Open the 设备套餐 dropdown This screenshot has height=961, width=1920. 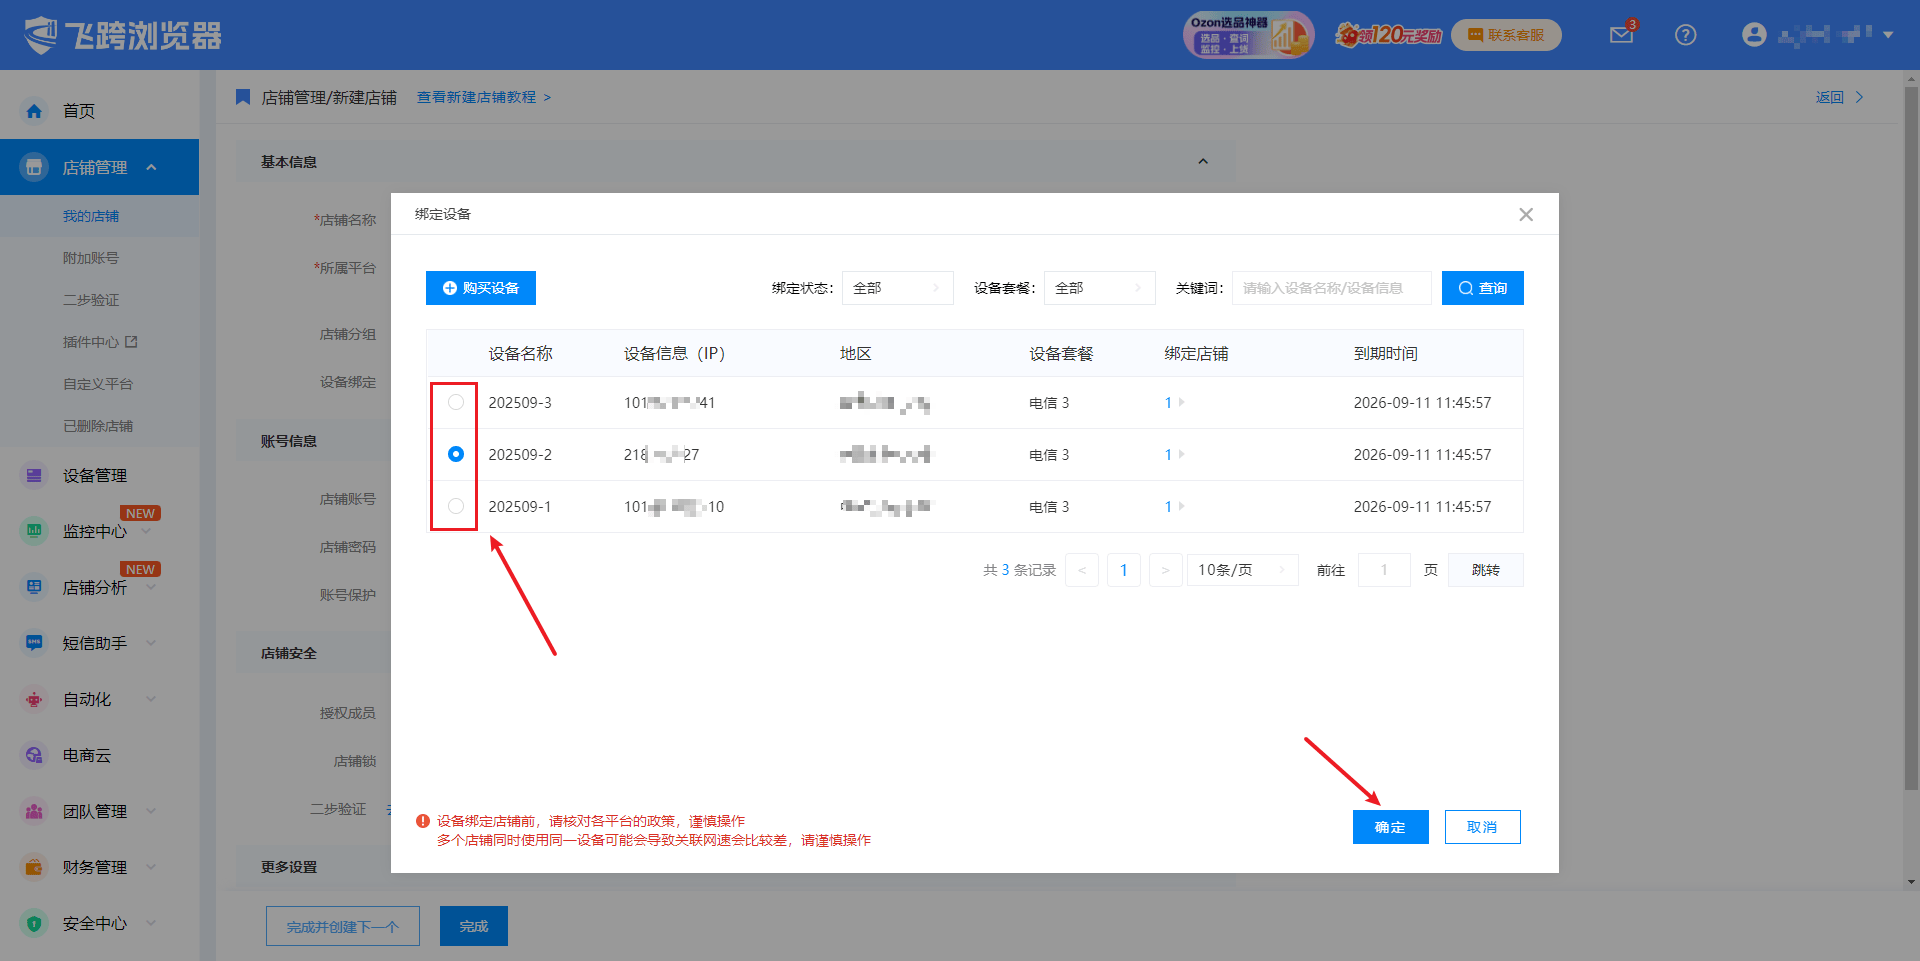1099,288
